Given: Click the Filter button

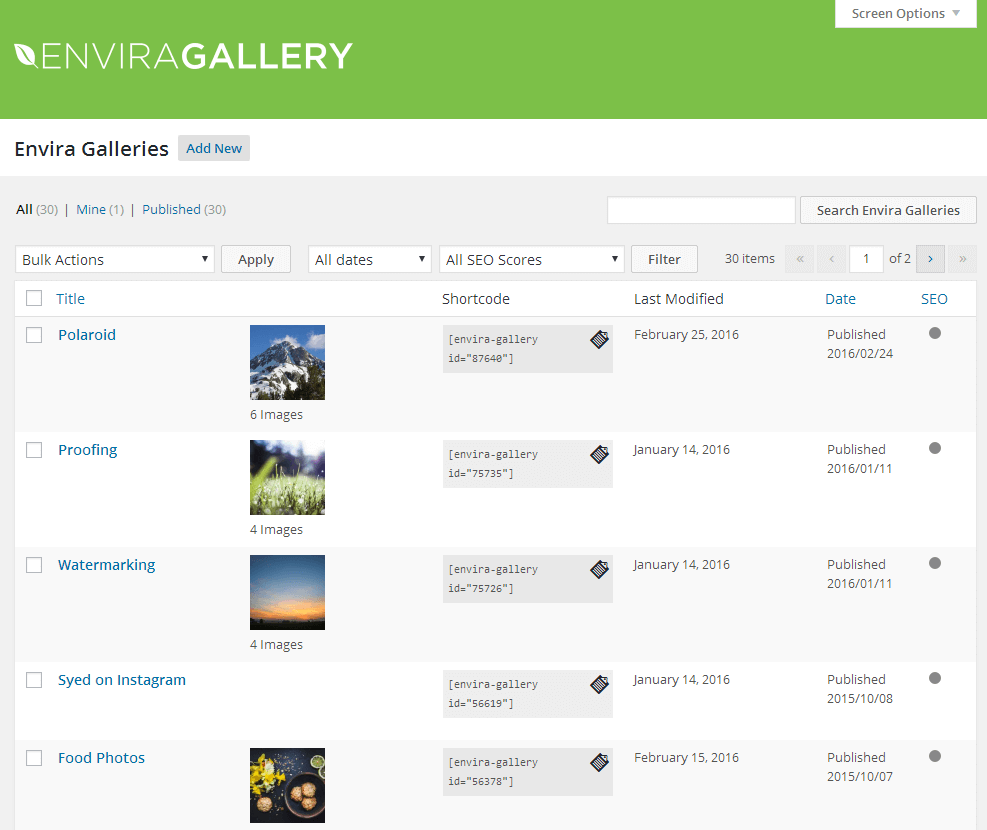Looking at the screenshot, I should [664, 259].
